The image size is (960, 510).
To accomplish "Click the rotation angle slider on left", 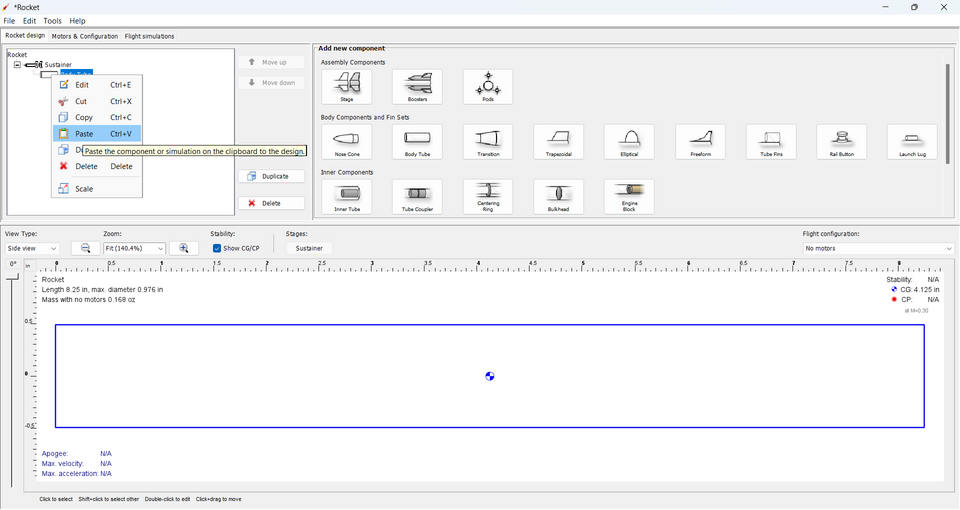I will (13, 280).
